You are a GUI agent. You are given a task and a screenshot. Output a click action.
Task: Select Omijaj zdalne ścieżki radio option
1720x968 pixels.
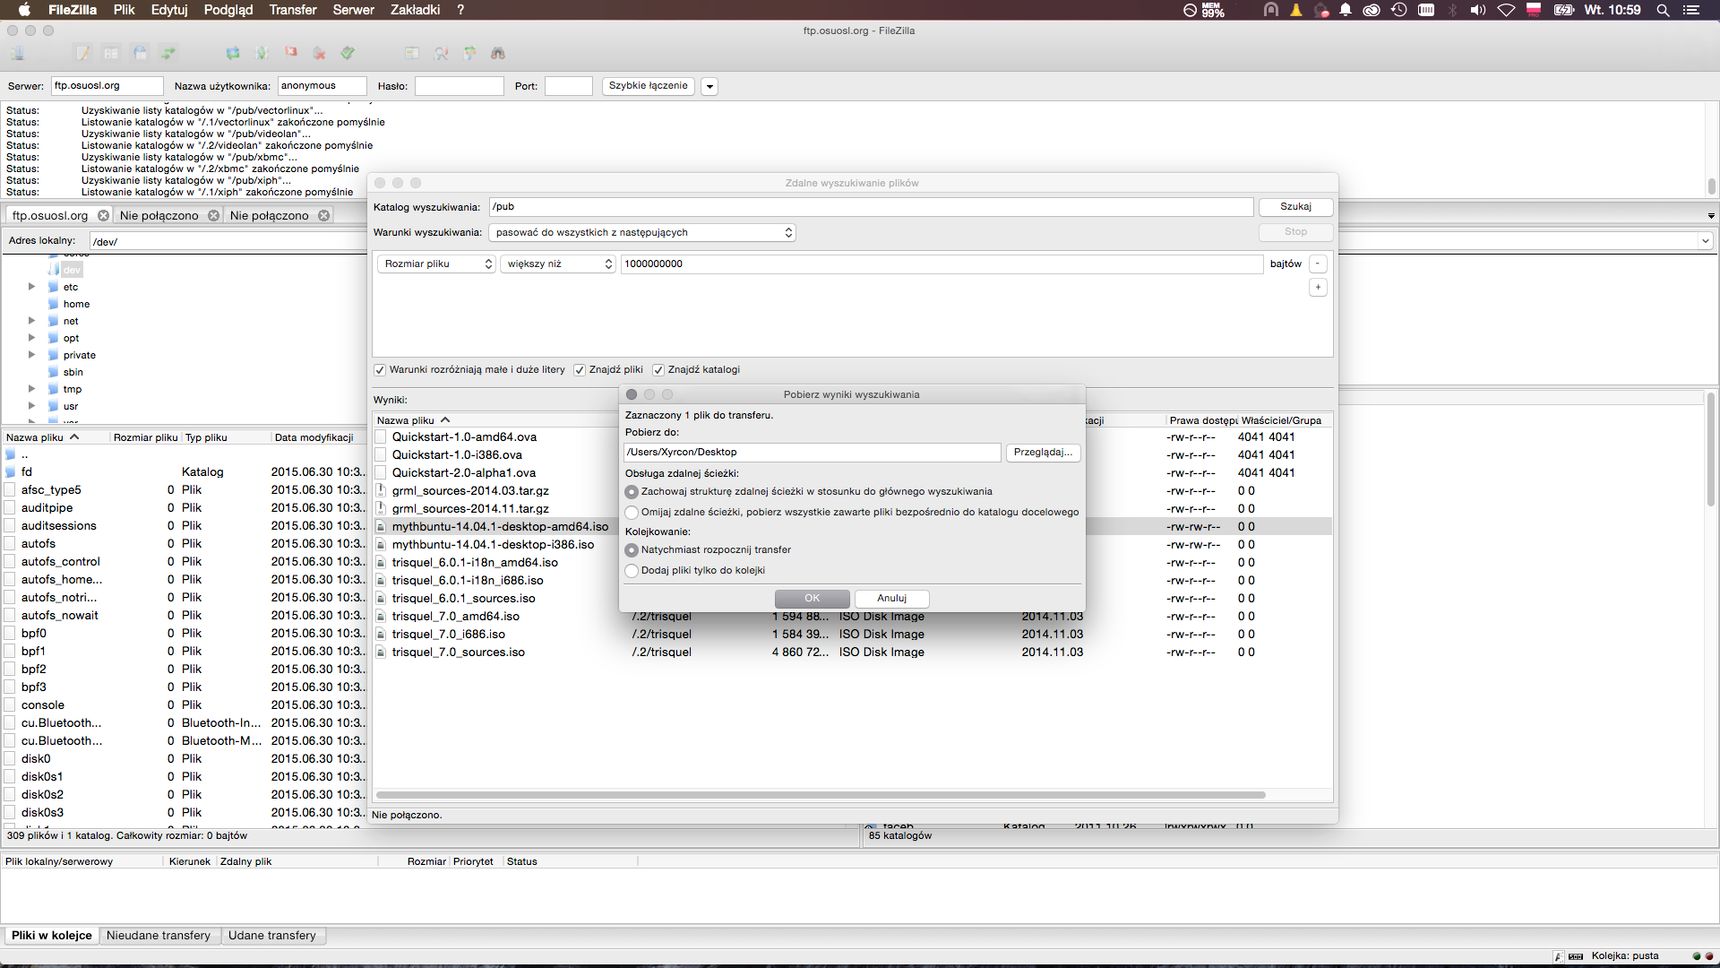pos(632,512)
